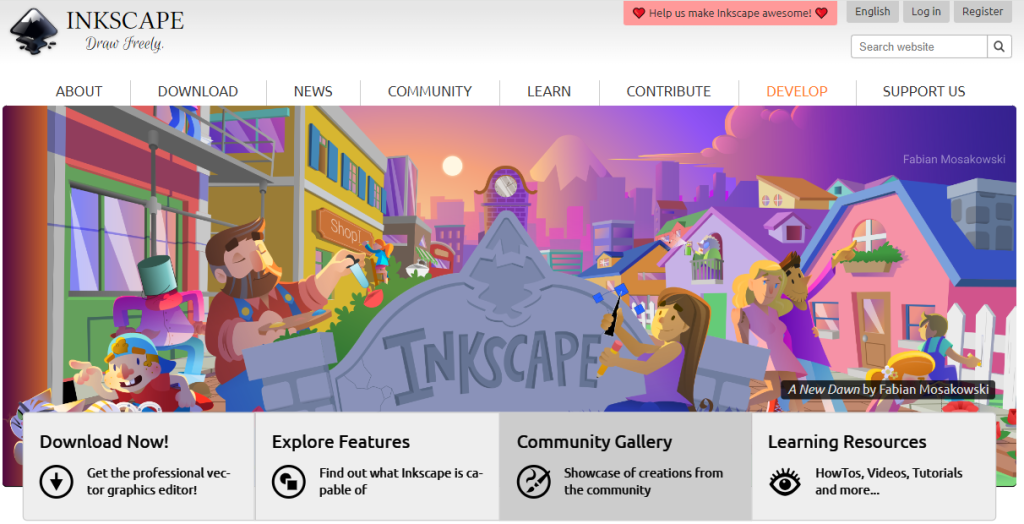Image resolution: width=1024 pixels, height=524 pixels.
Task: Open the English language selector
Action: pyautogui.click(x=872, y=12)
